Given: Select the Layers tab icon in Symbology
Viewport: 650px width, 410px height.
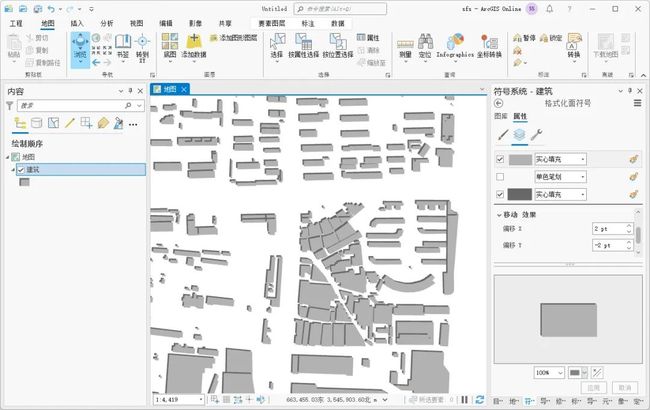Looking at the screenshot, I should (519, 135).
